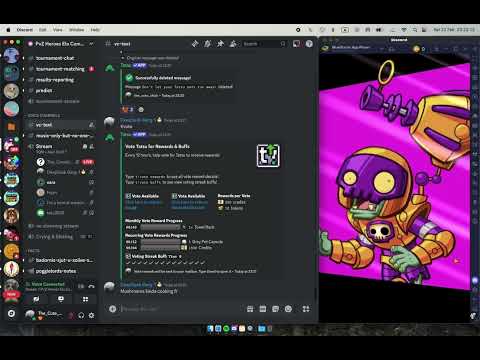Click the plus attach button in message bar
This screenshot has width=480, height=360.
pos(113,309)
